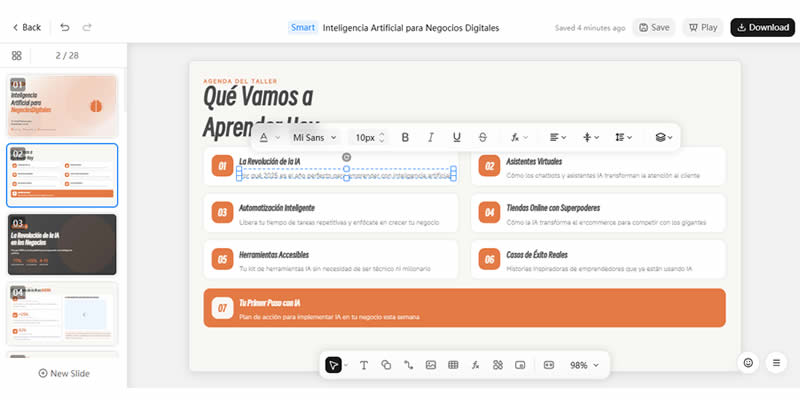Open the layer order menu

point(662,137)
